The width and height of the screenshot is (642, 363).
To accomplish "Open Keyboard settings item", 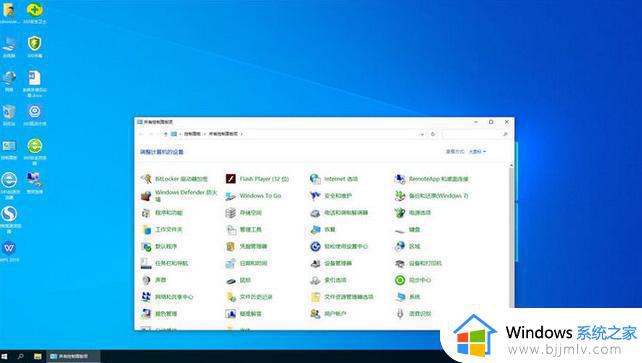I will (x=407, y=229).
